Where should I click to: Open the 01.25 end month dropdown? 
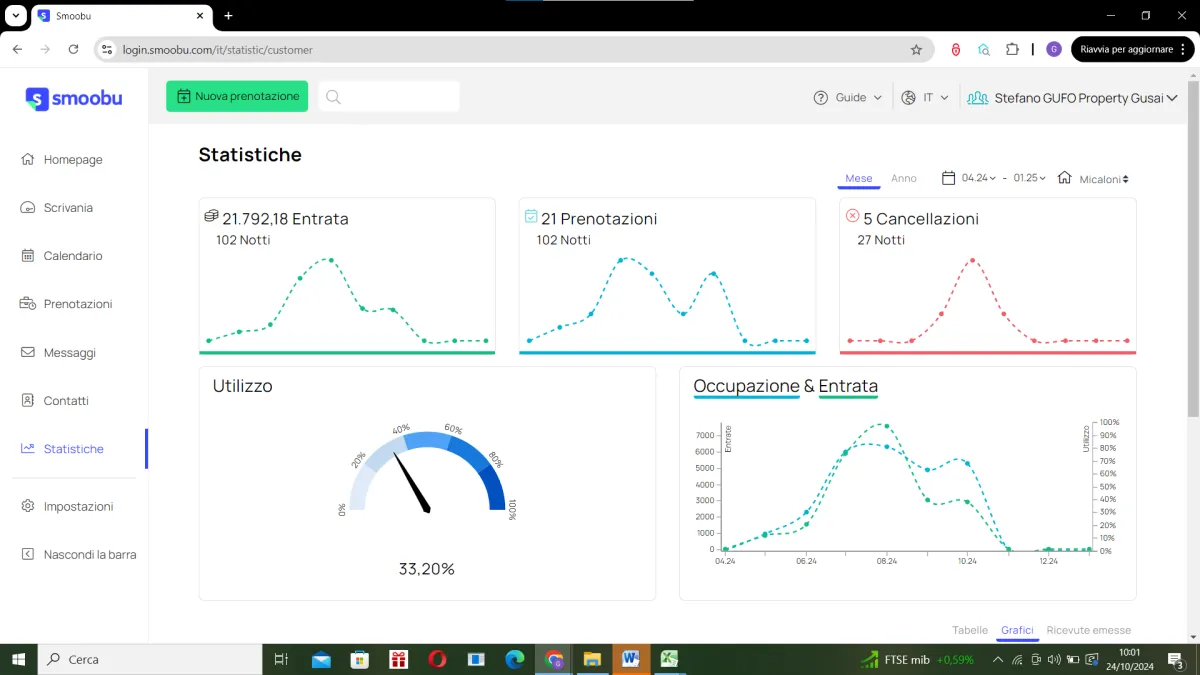1030,179
